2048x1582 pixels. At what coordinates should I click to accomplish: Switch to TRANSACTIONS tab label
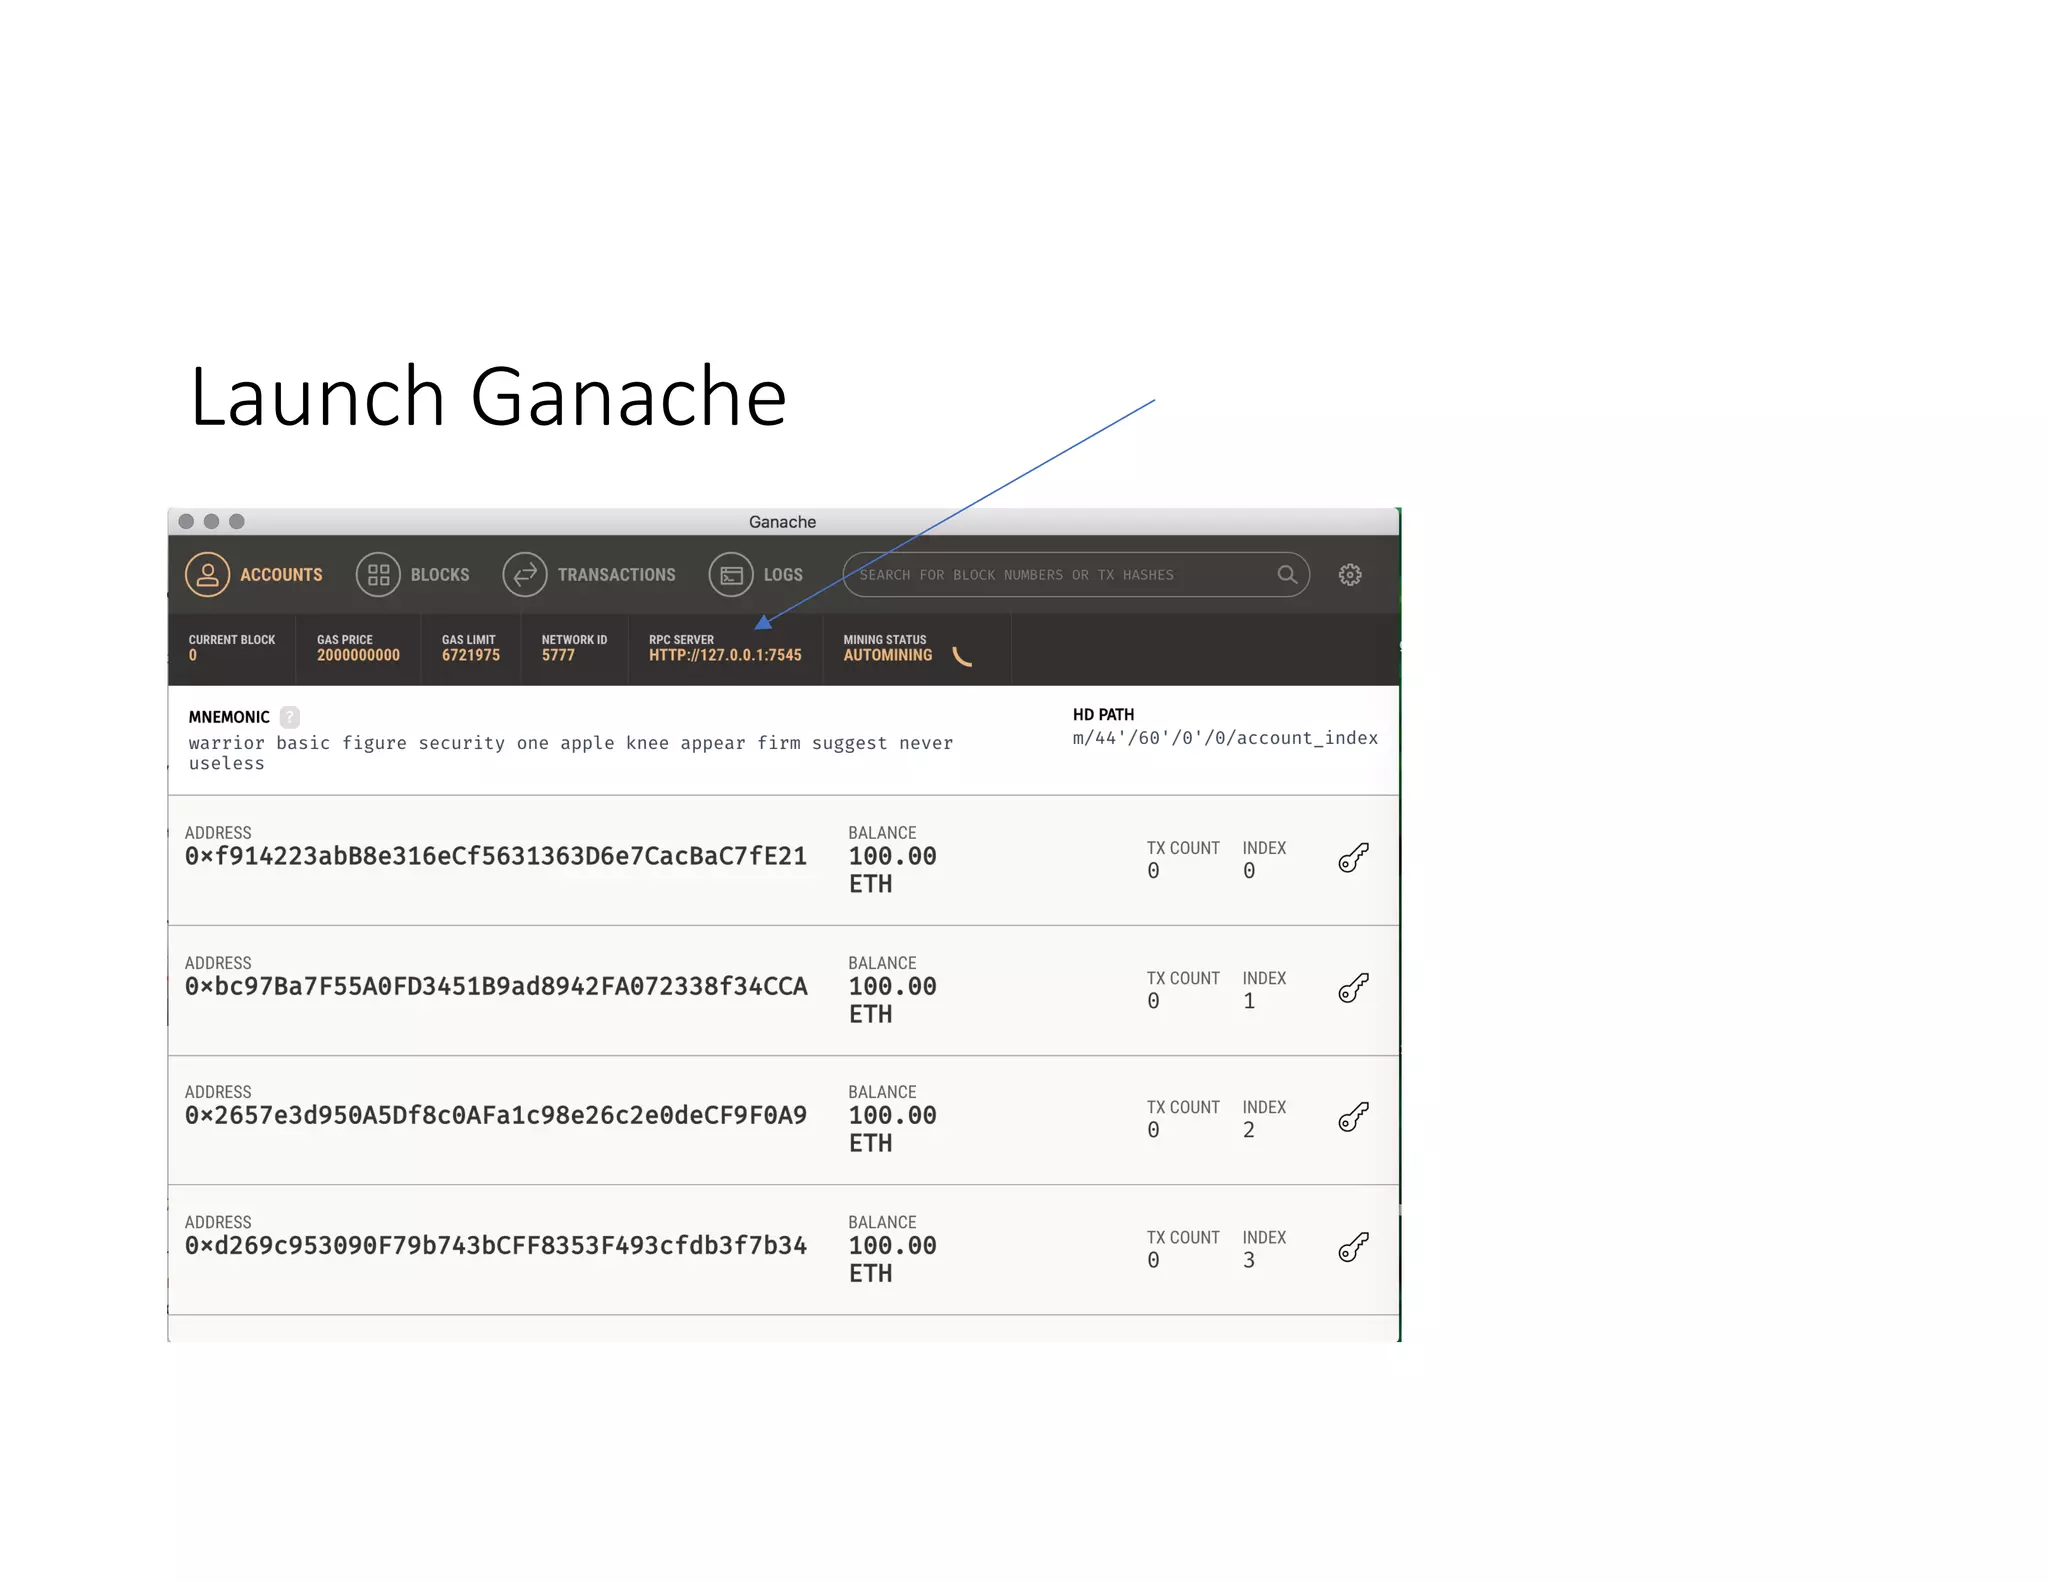[617, 575]
